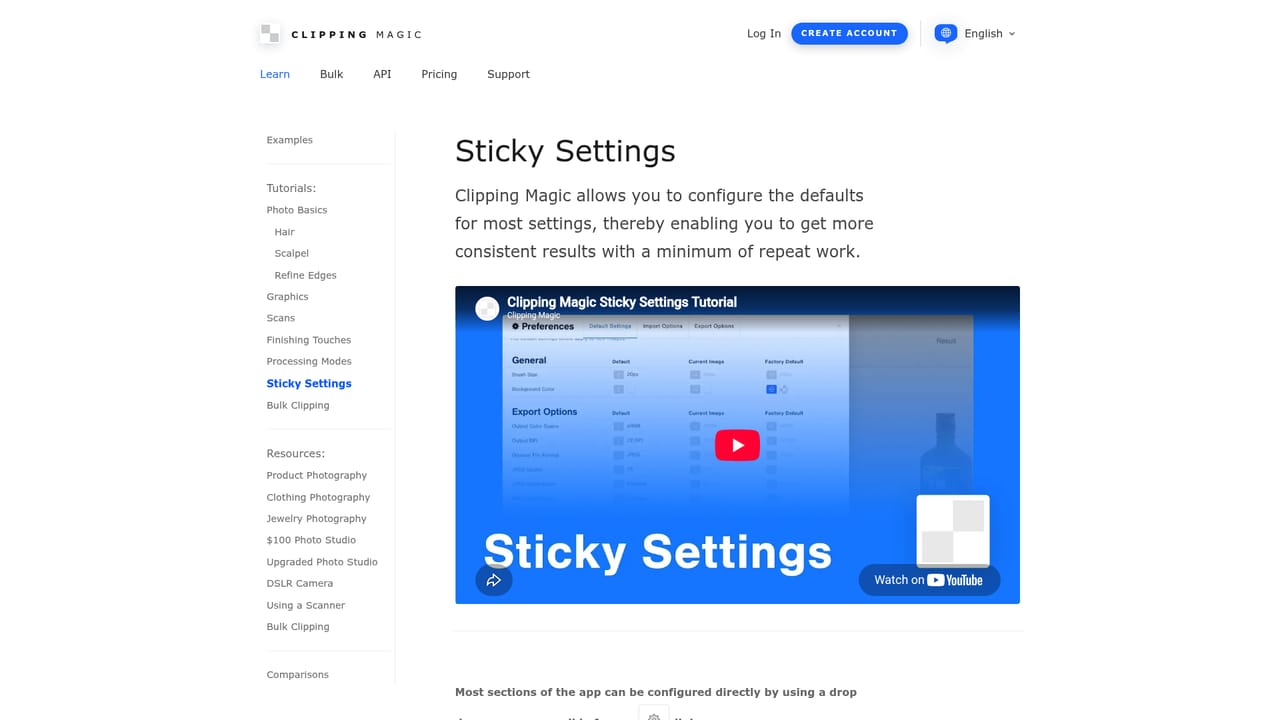
Task: Click the globe language icon
Action: [x=946, y=33]
